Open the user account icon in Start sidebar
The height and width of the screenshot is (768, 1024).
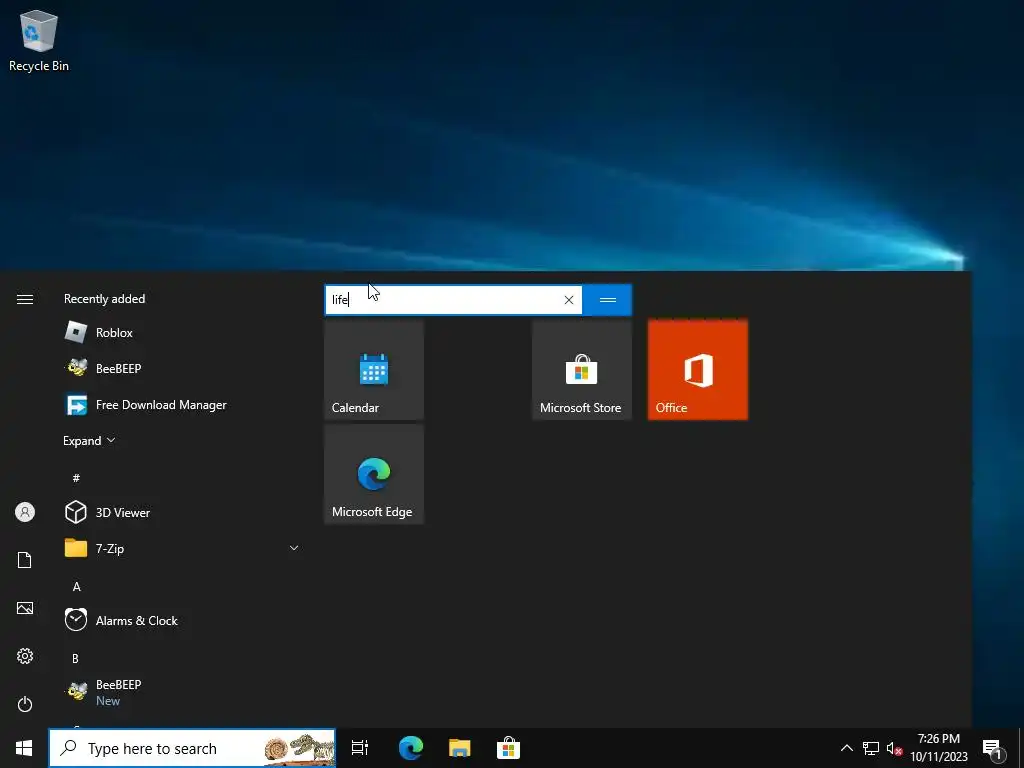click(25, 512)
